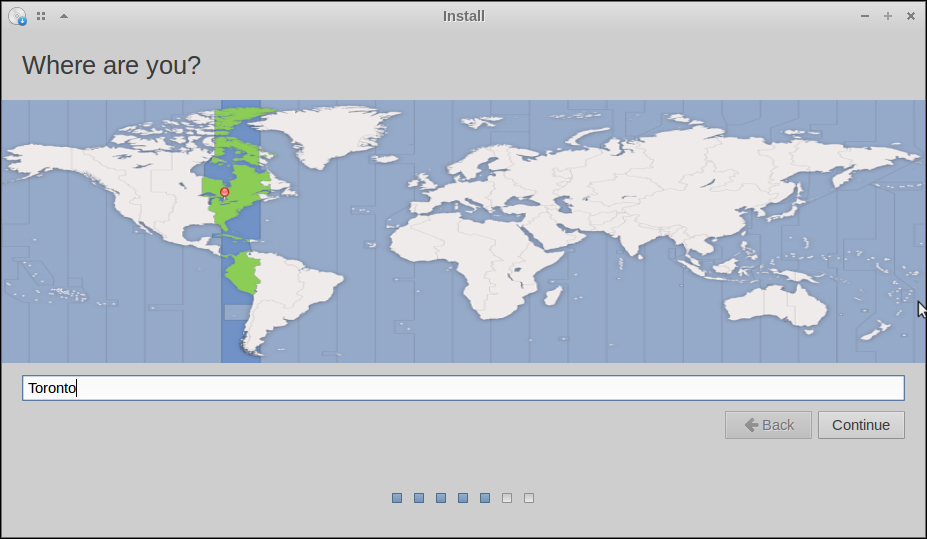Screen dimensions: 927x539
Task: Minimize the Install window
Action: coord(865,16)
